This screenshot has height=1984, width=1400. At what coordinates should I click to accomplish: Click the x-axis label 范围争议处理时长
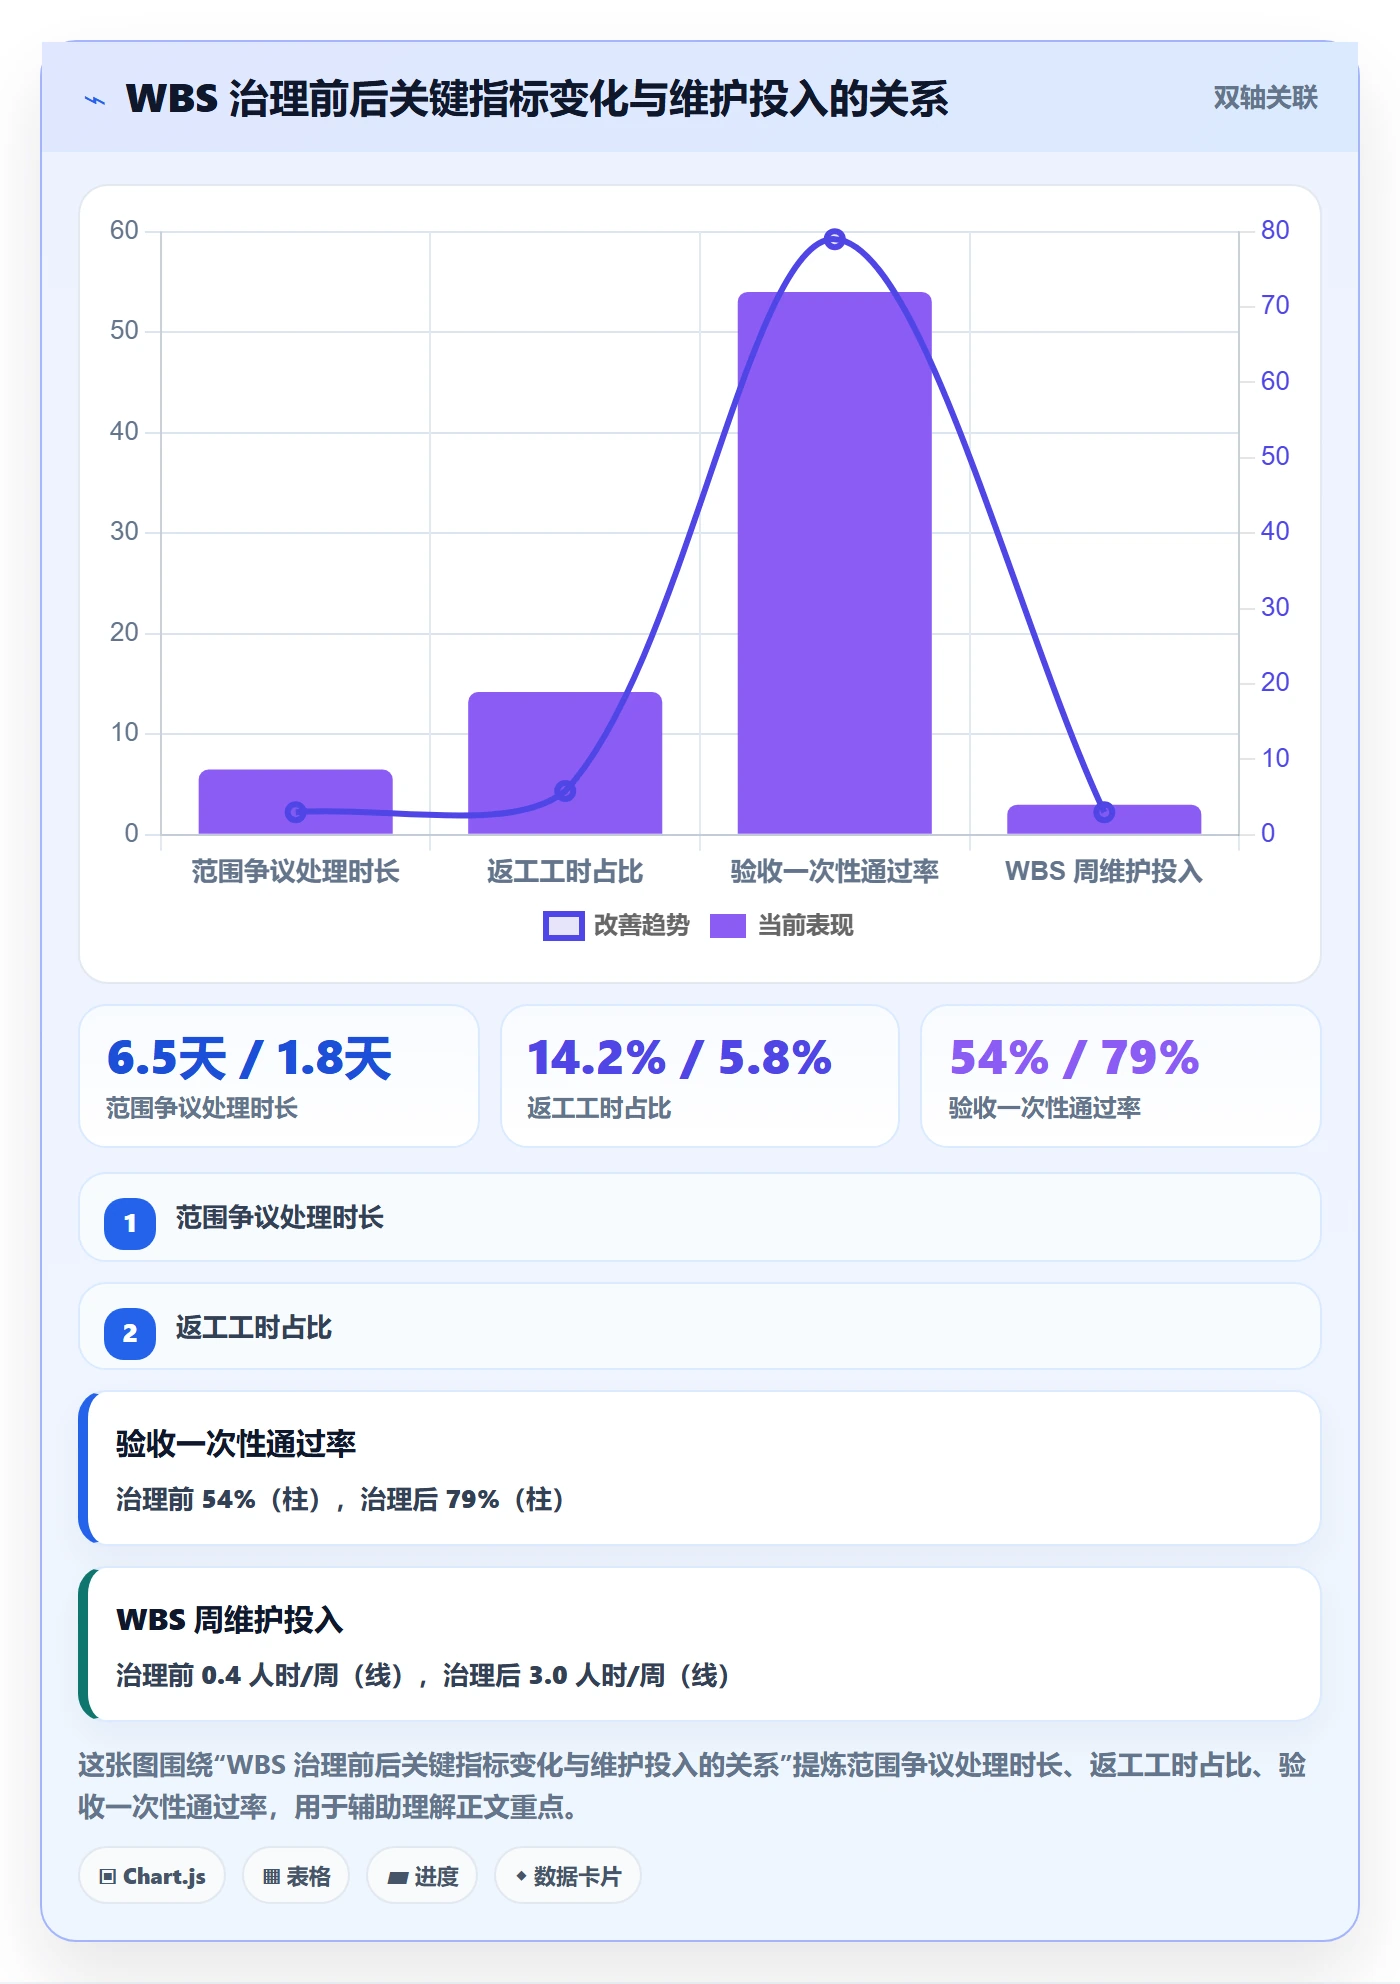(x=296, y=872)
